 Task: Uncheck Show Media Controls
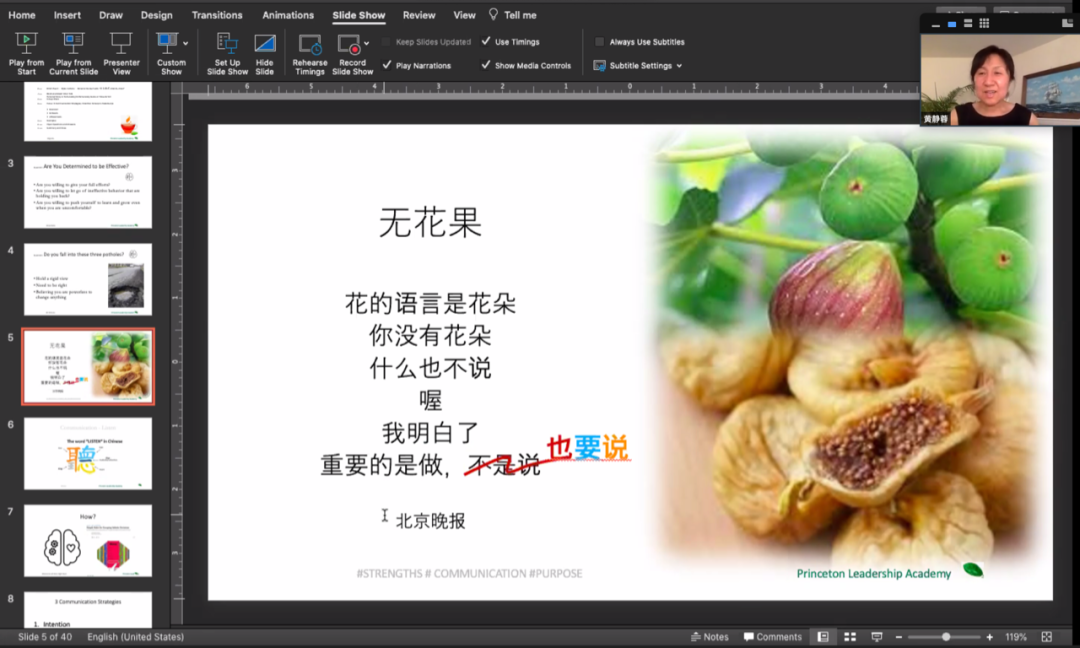point(486,65)
